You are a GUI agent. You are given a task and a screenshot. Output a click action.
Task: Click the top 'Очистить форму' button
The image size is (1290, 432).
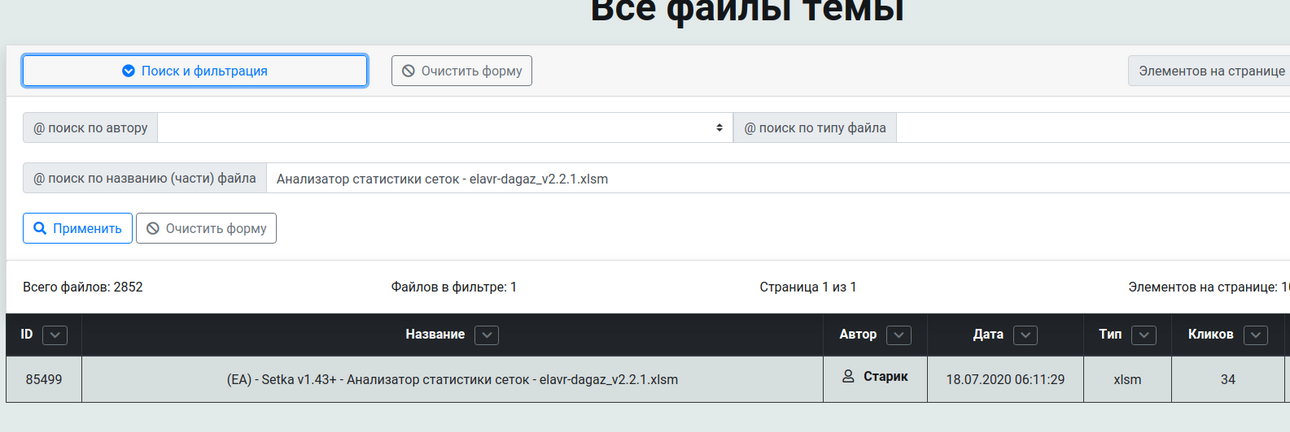click(462, 71)
